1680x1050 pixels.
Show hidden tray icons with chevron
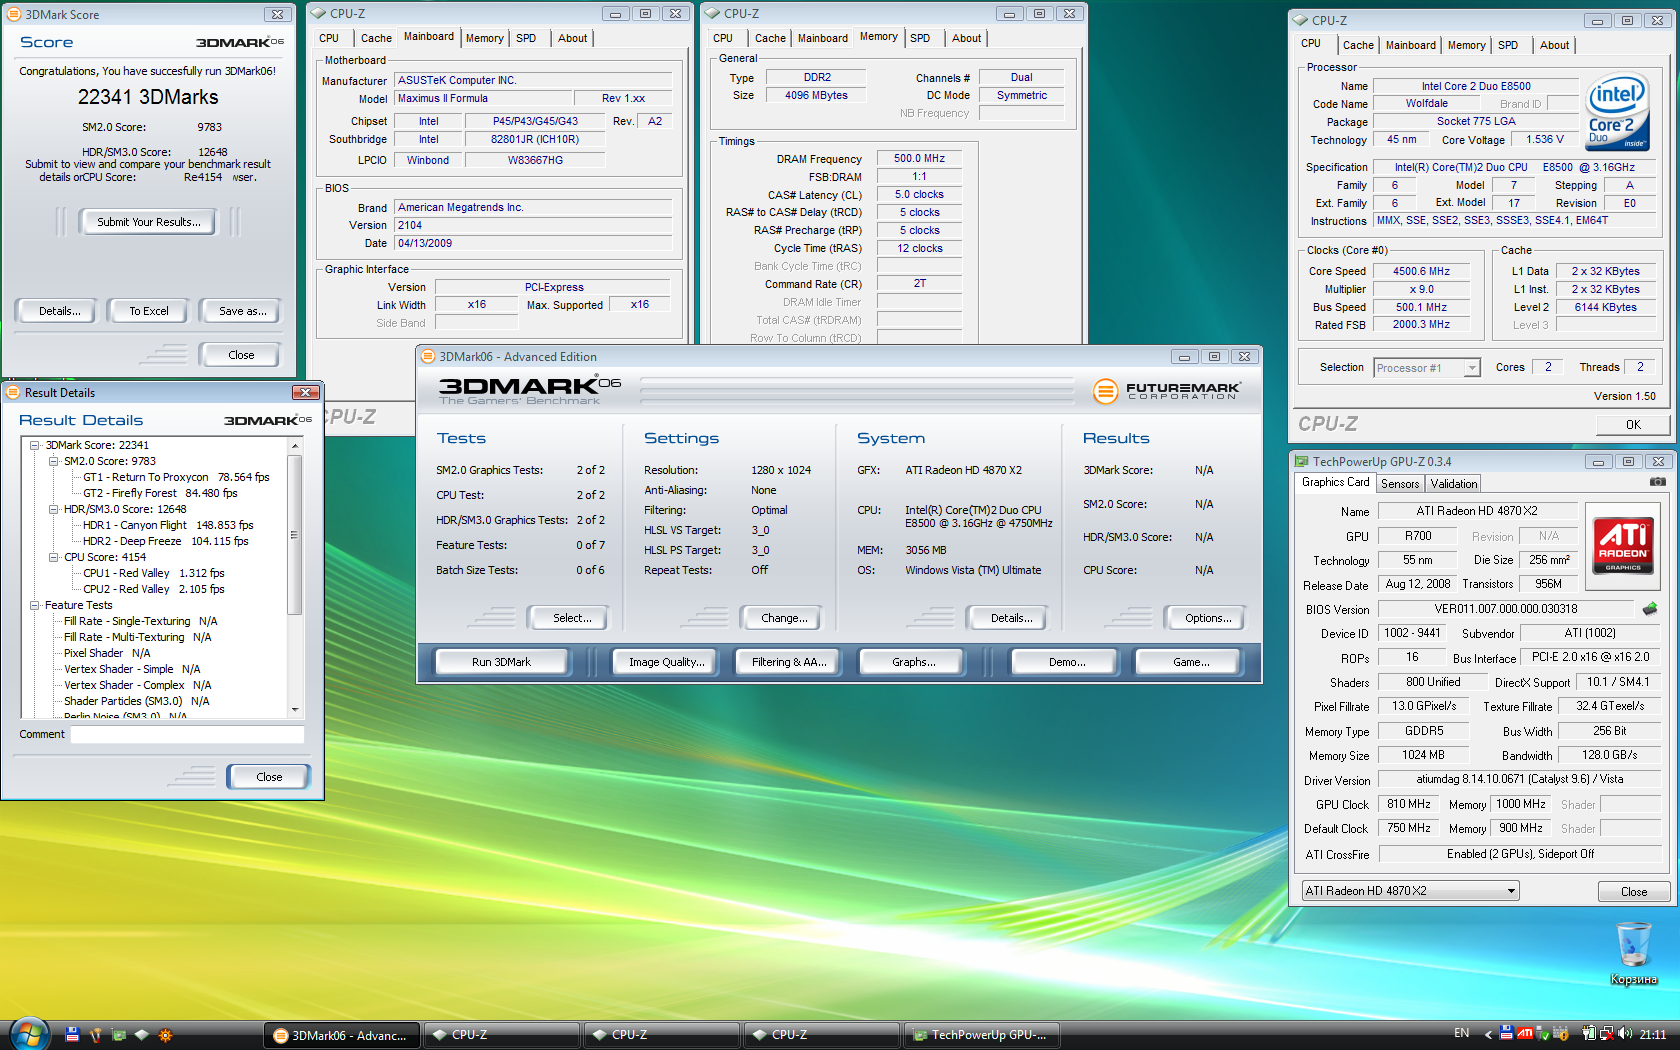pos(1488,1034)
